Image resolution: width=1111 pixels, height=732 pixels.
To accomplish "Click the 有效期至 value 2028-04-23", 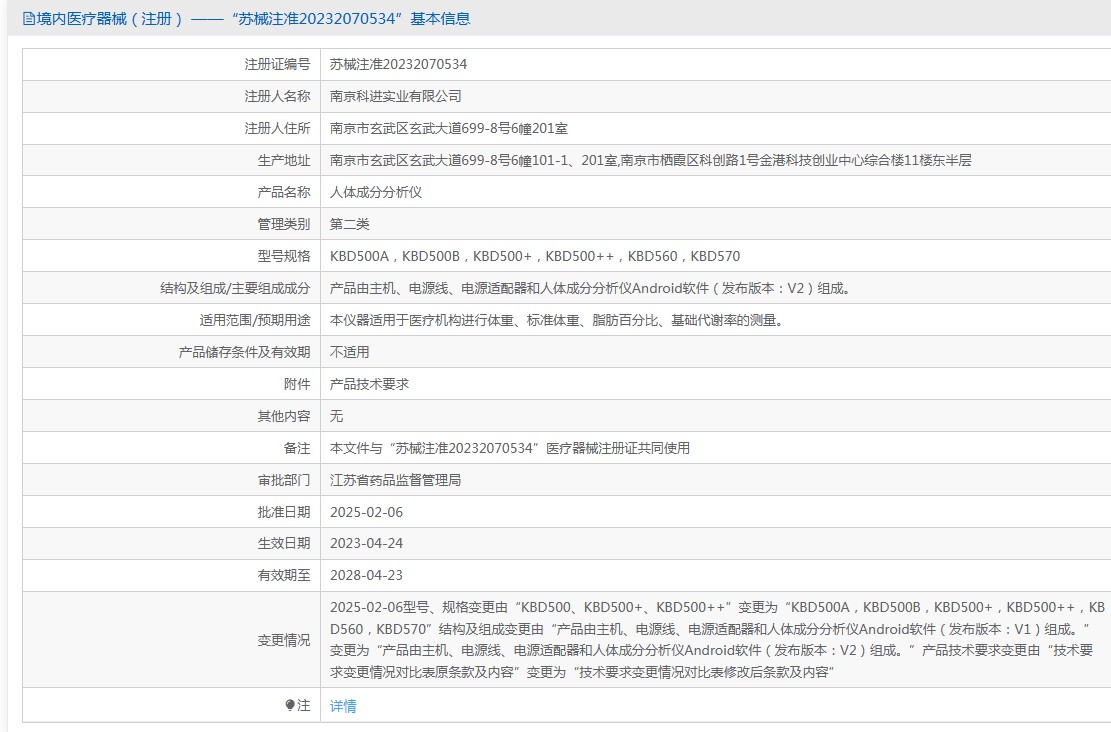I will (367, 575).
